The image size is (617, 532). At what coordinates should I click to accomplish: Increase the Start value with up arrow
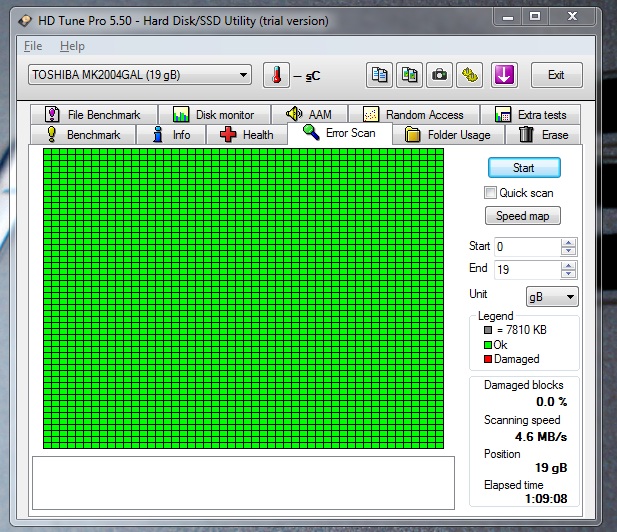coord(569,242)
